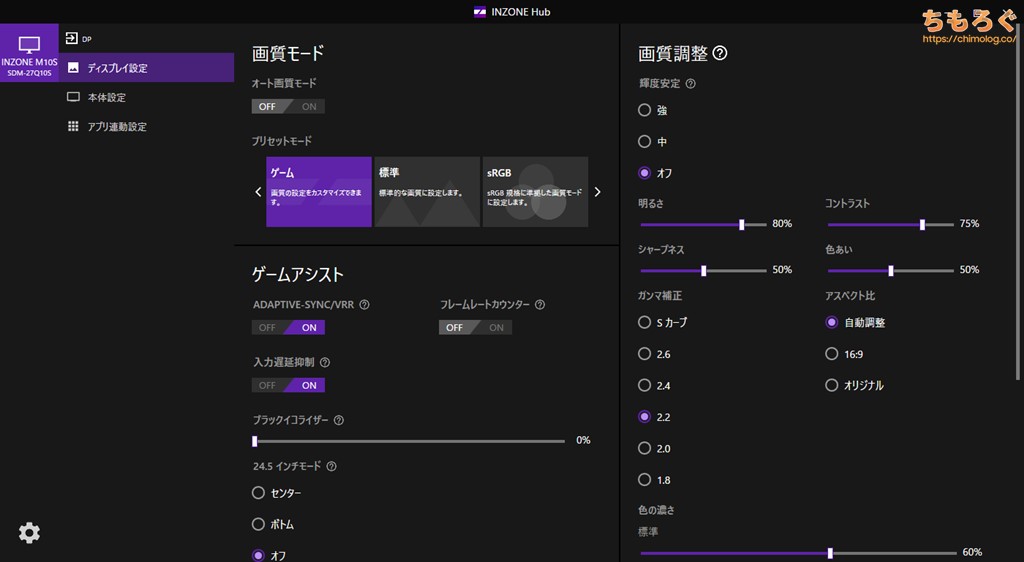Select gamma 2.2 radio button
Image resolution: width=1024 pixels, height=562 pixels.
pos(645,416)
